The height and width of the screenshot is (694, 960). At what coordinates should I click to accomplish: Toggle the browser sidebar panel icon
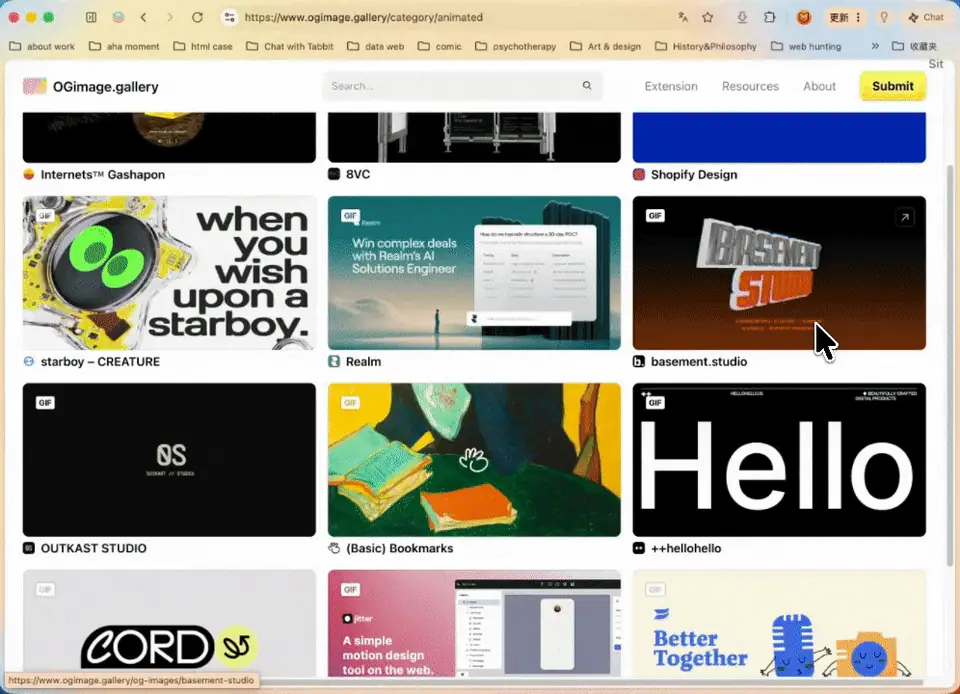(x=91, y=17)
